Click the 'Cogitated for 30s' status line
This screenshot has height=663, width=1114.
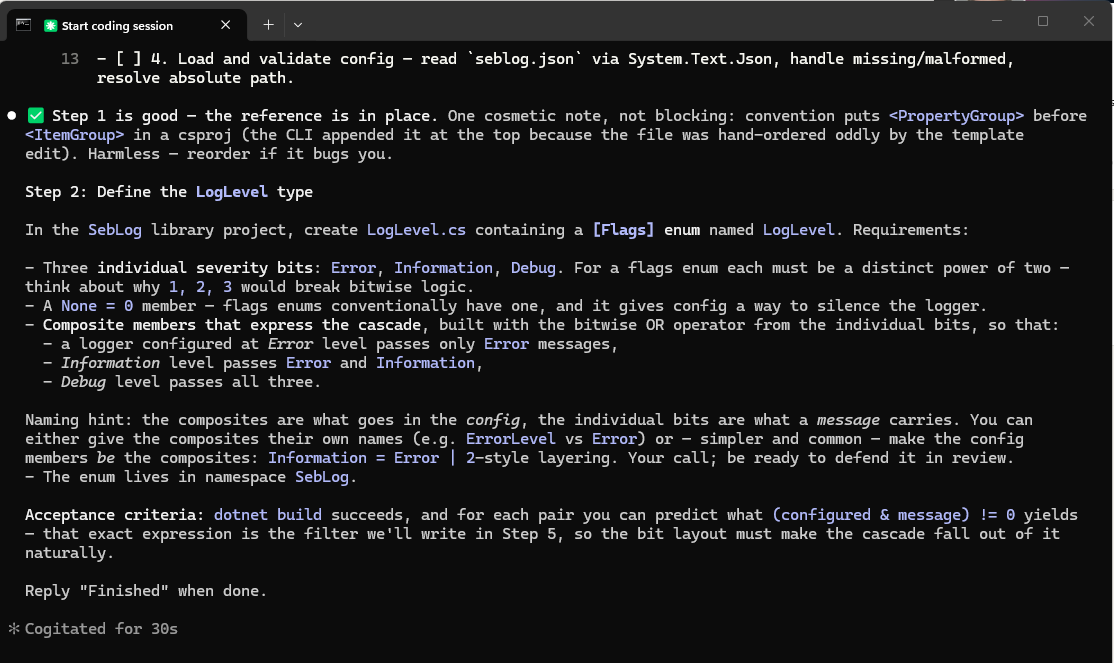point(101,629)
